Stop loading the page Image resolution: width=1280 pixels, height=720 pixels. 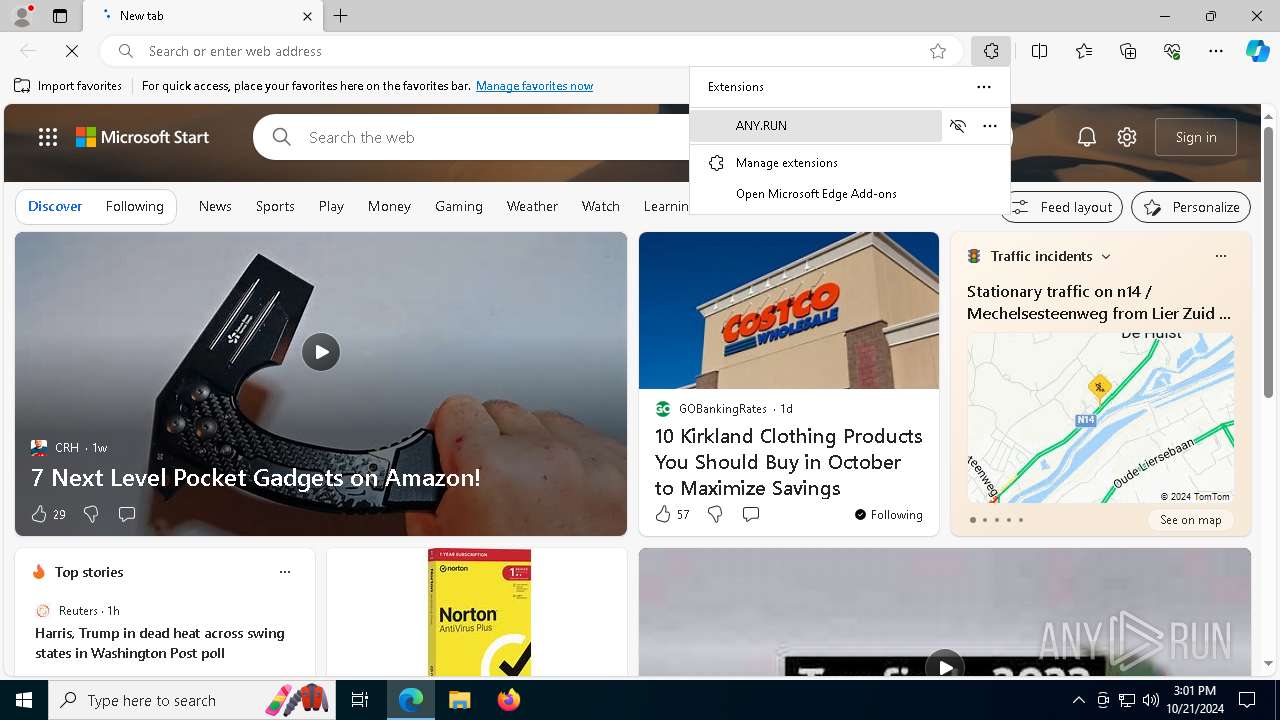point(72,51)
